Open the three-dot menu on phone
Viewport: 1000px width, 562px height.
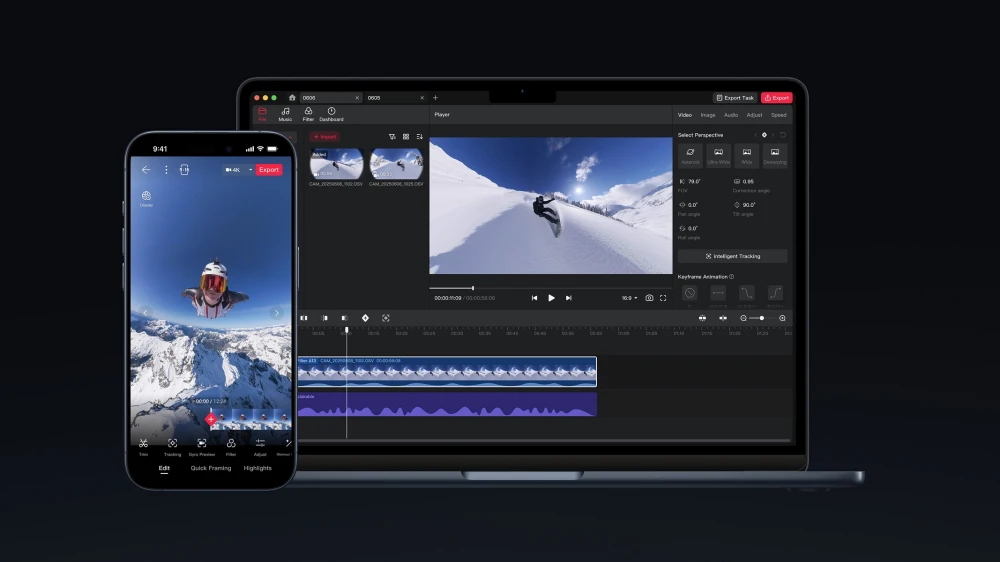click(166, 170)
